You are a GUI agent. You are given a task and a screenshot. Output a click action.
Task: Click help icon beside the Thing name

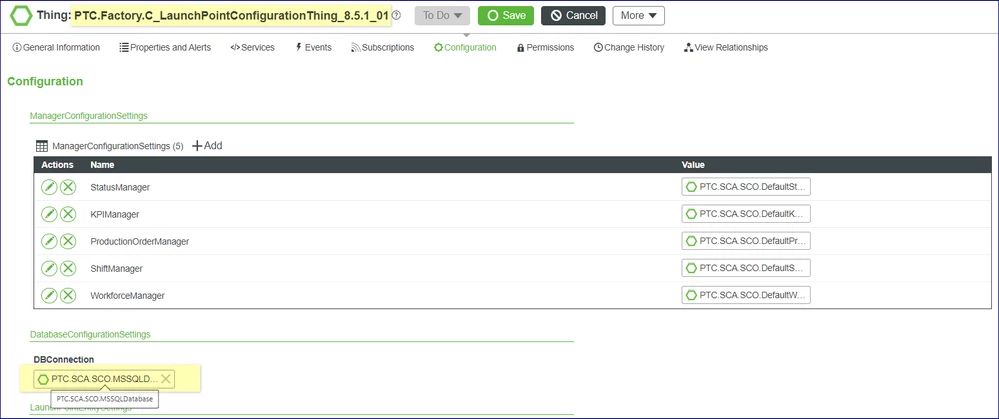pos(396,15)
